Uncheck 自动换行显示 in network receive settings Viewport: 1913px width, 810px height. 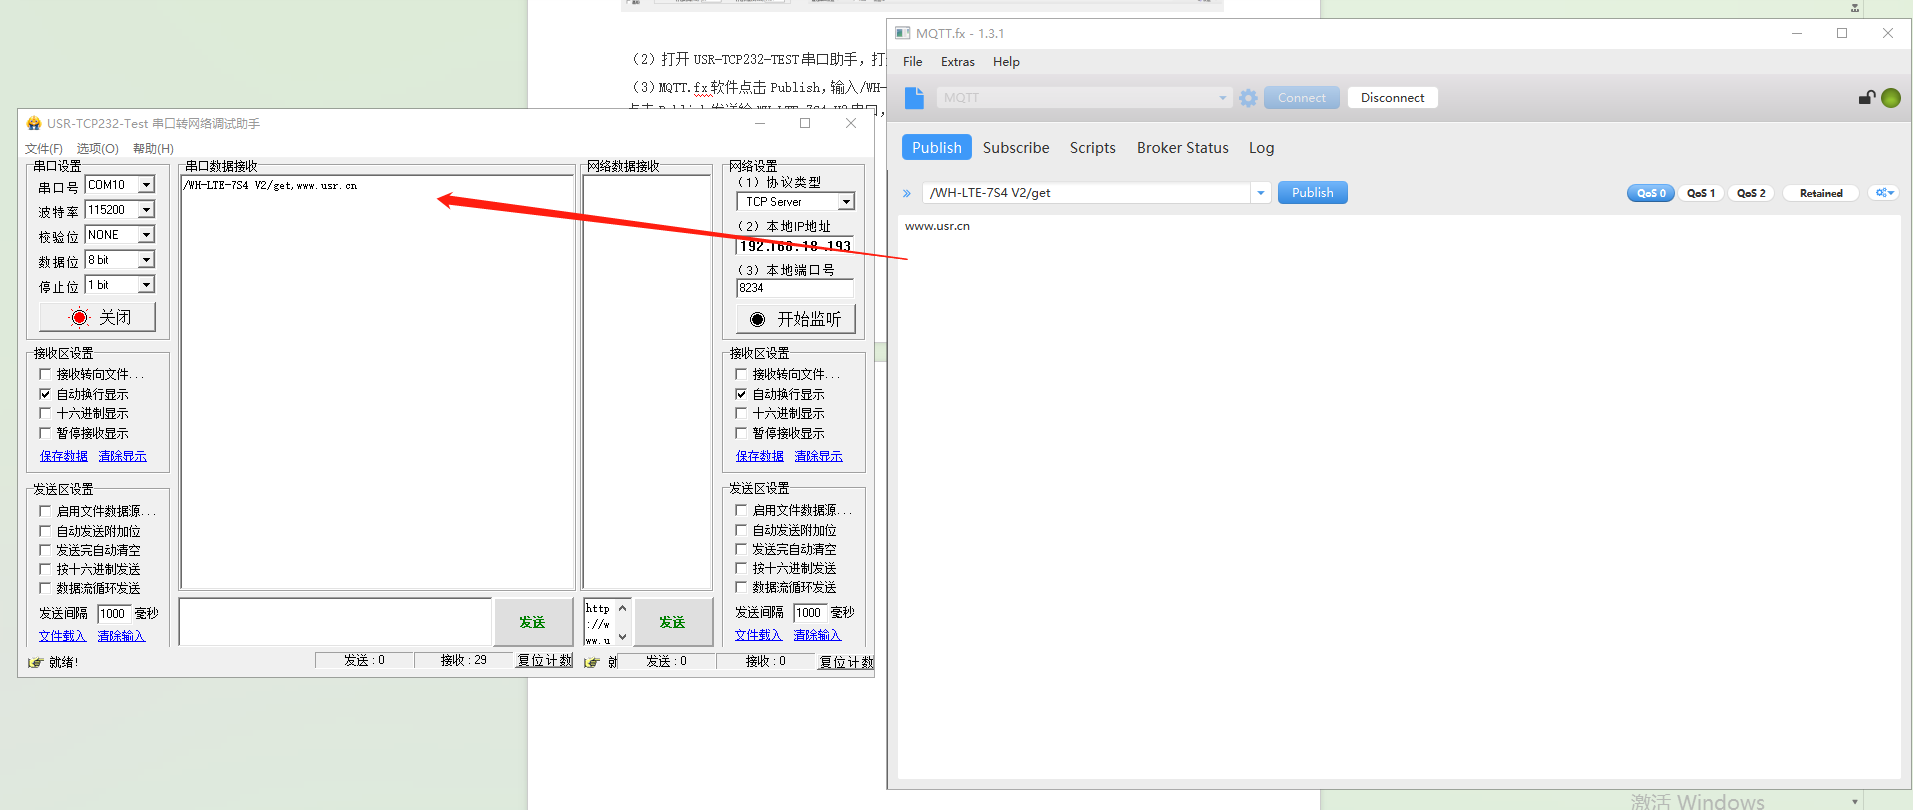pos(741,394)
